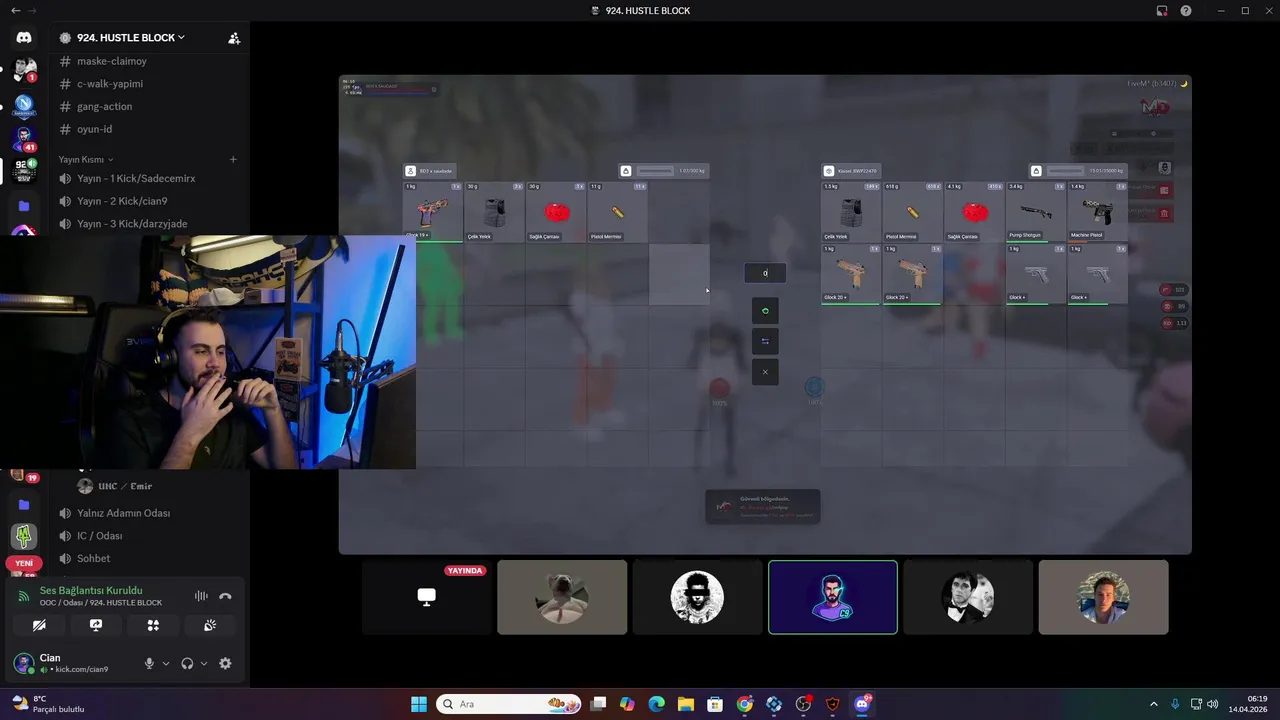
Task: Turn on camera in voice panel
Action: (x=39, y=625)
